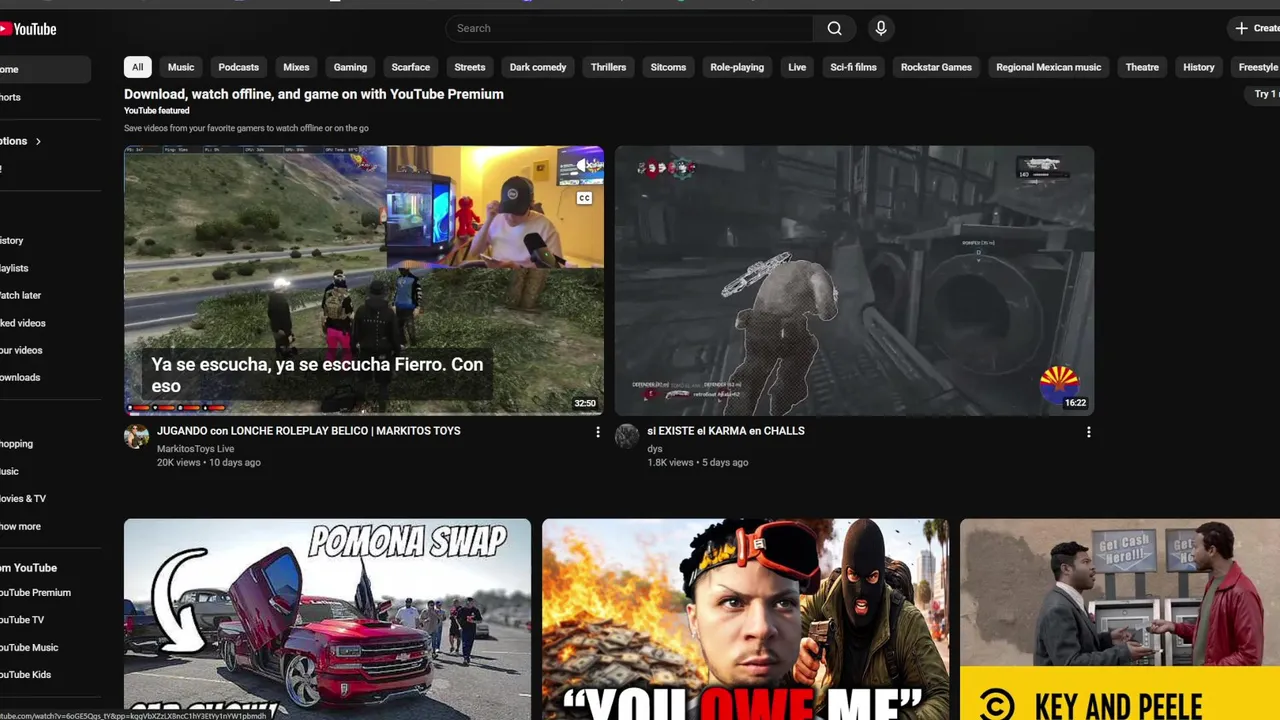Select the Music filter chip
The image size is (1280, 720).
[x=181, y=67]
